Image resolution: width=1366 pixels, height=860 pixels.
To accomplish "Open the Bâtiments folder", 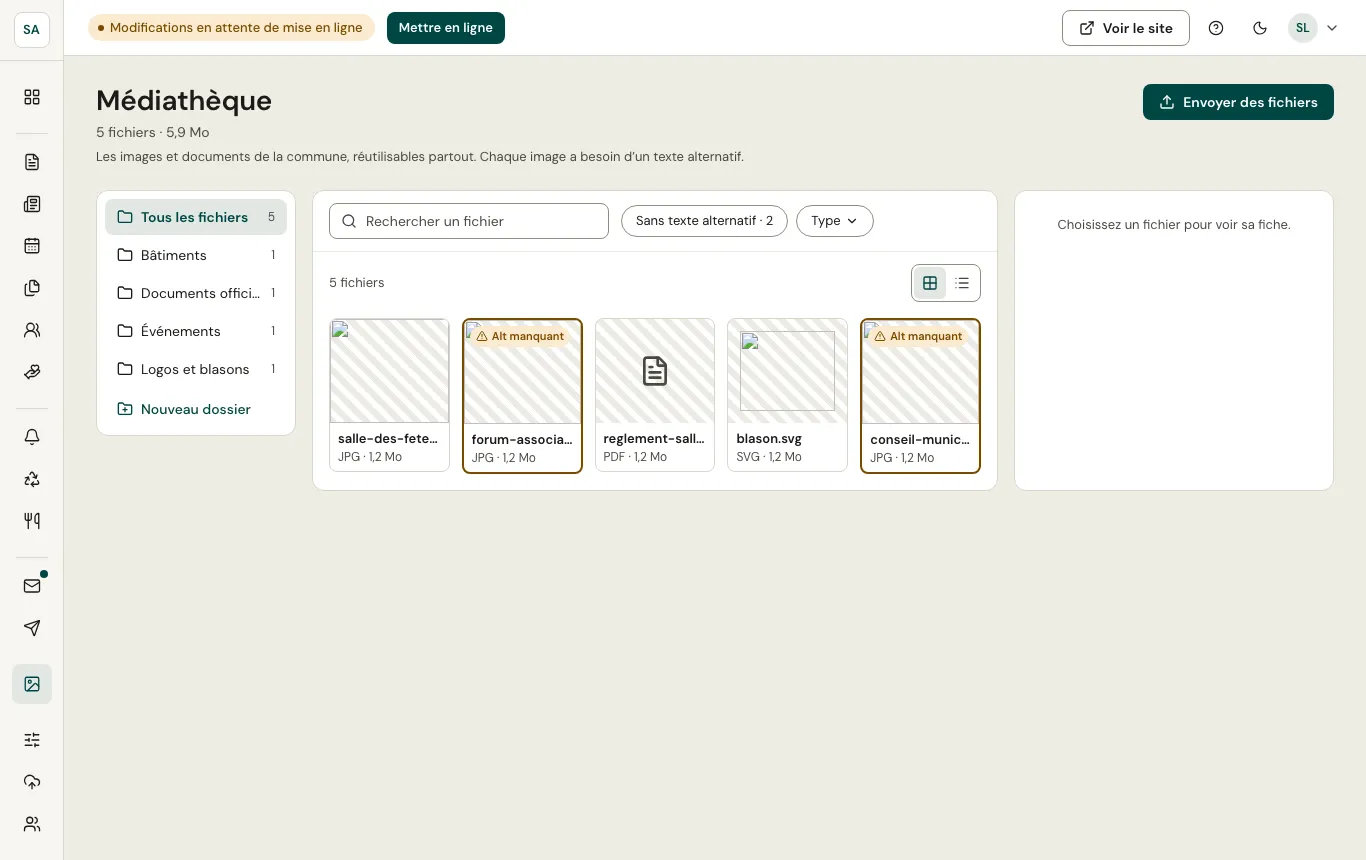I will tap(196, 255).
